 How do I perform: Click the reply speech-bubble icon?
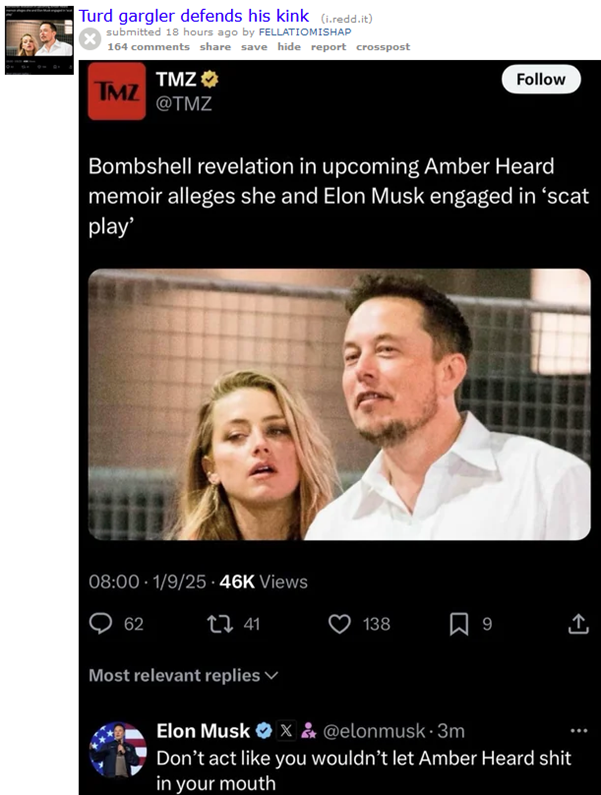coord(101,624)
